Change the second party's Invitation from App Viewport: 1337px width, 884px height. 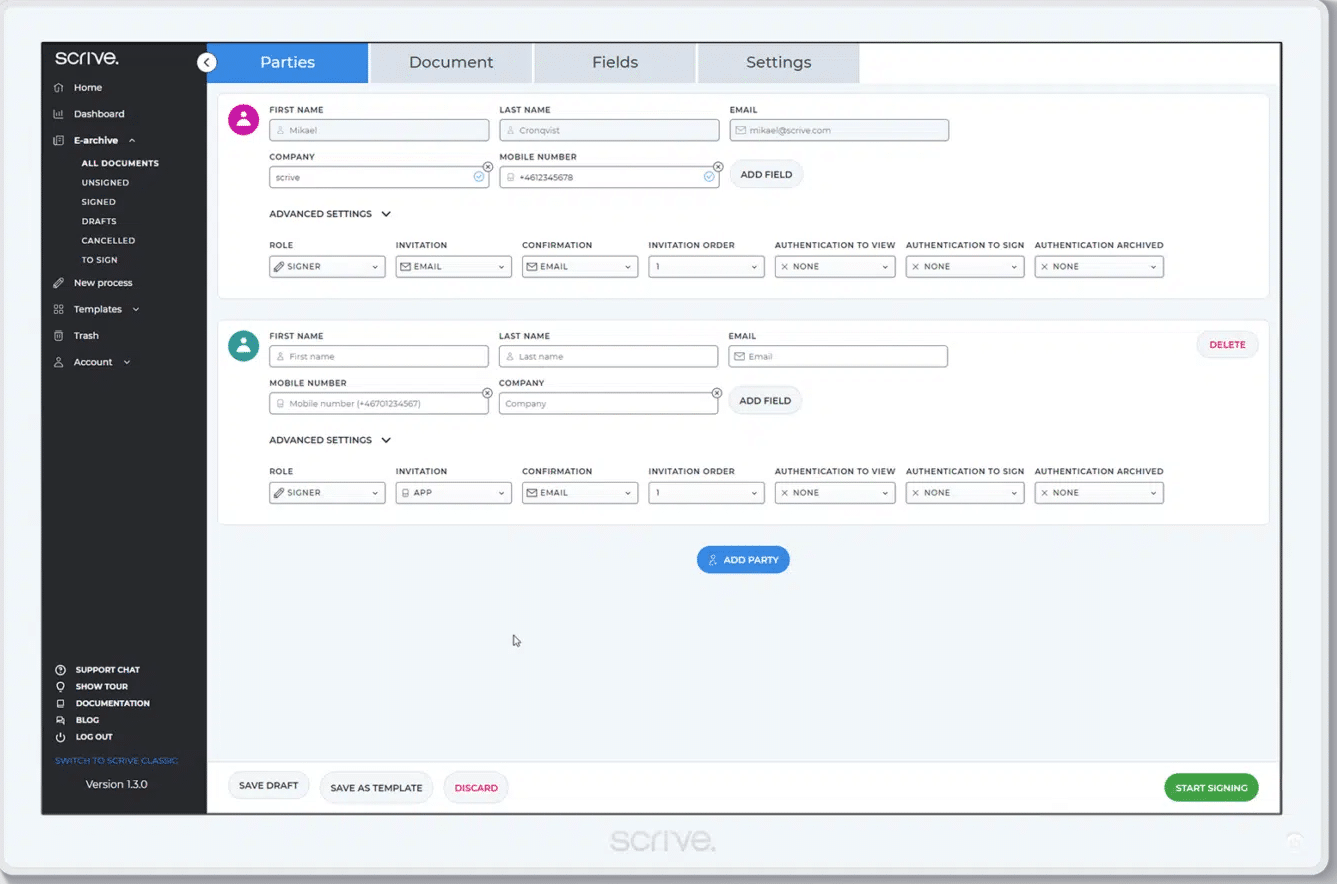453,492
